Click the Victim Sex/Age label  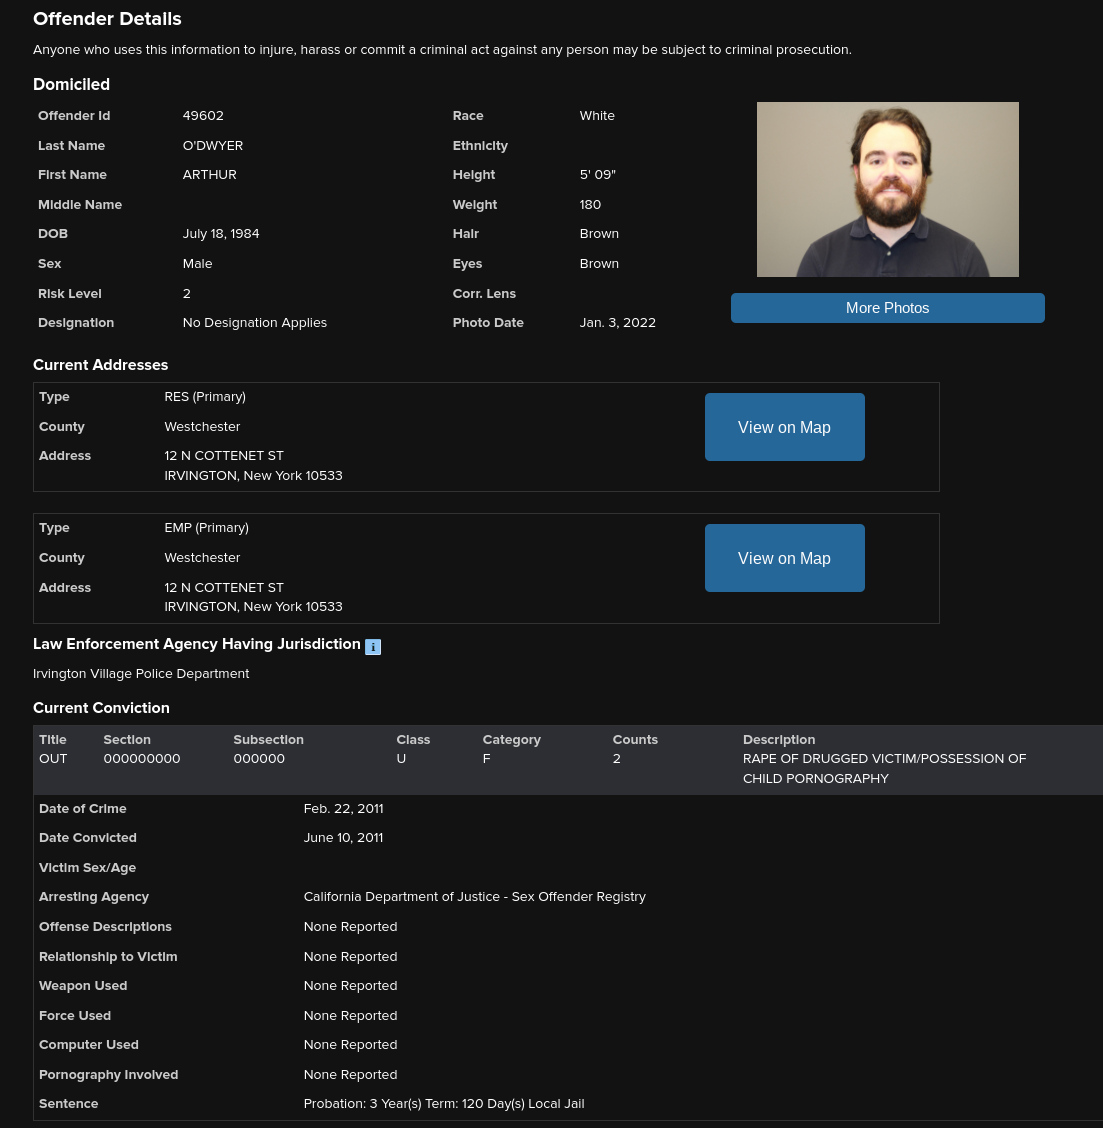(x=87, y=868)
